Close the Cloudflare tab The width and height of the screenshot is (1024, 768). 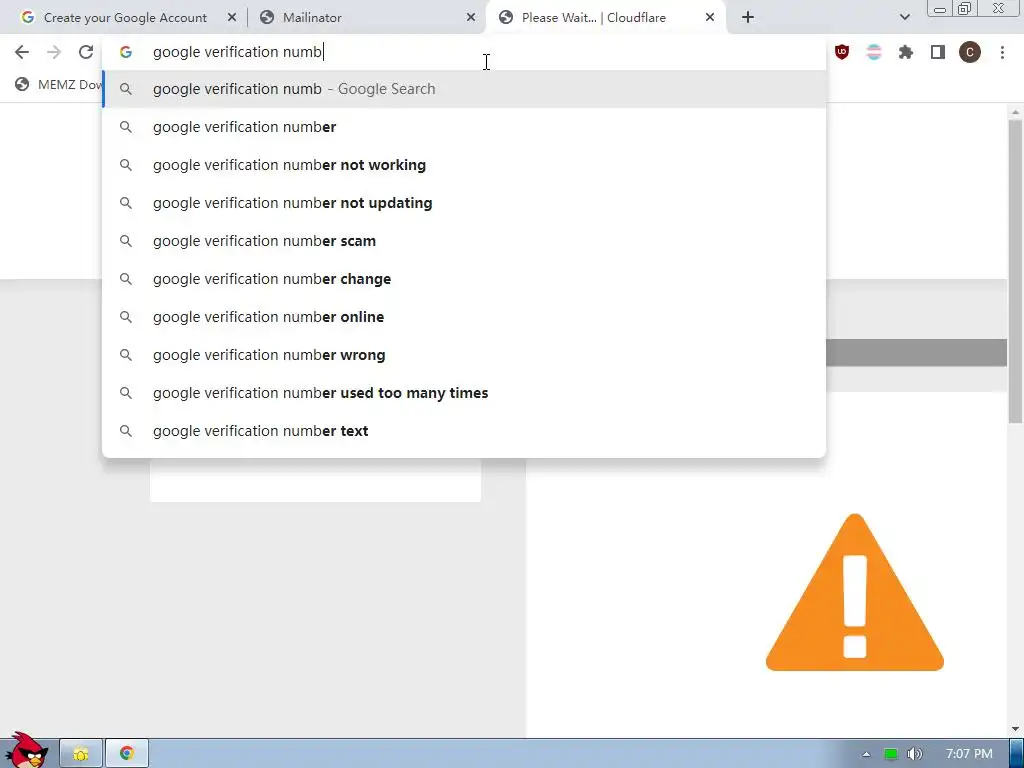click(710, 18)
